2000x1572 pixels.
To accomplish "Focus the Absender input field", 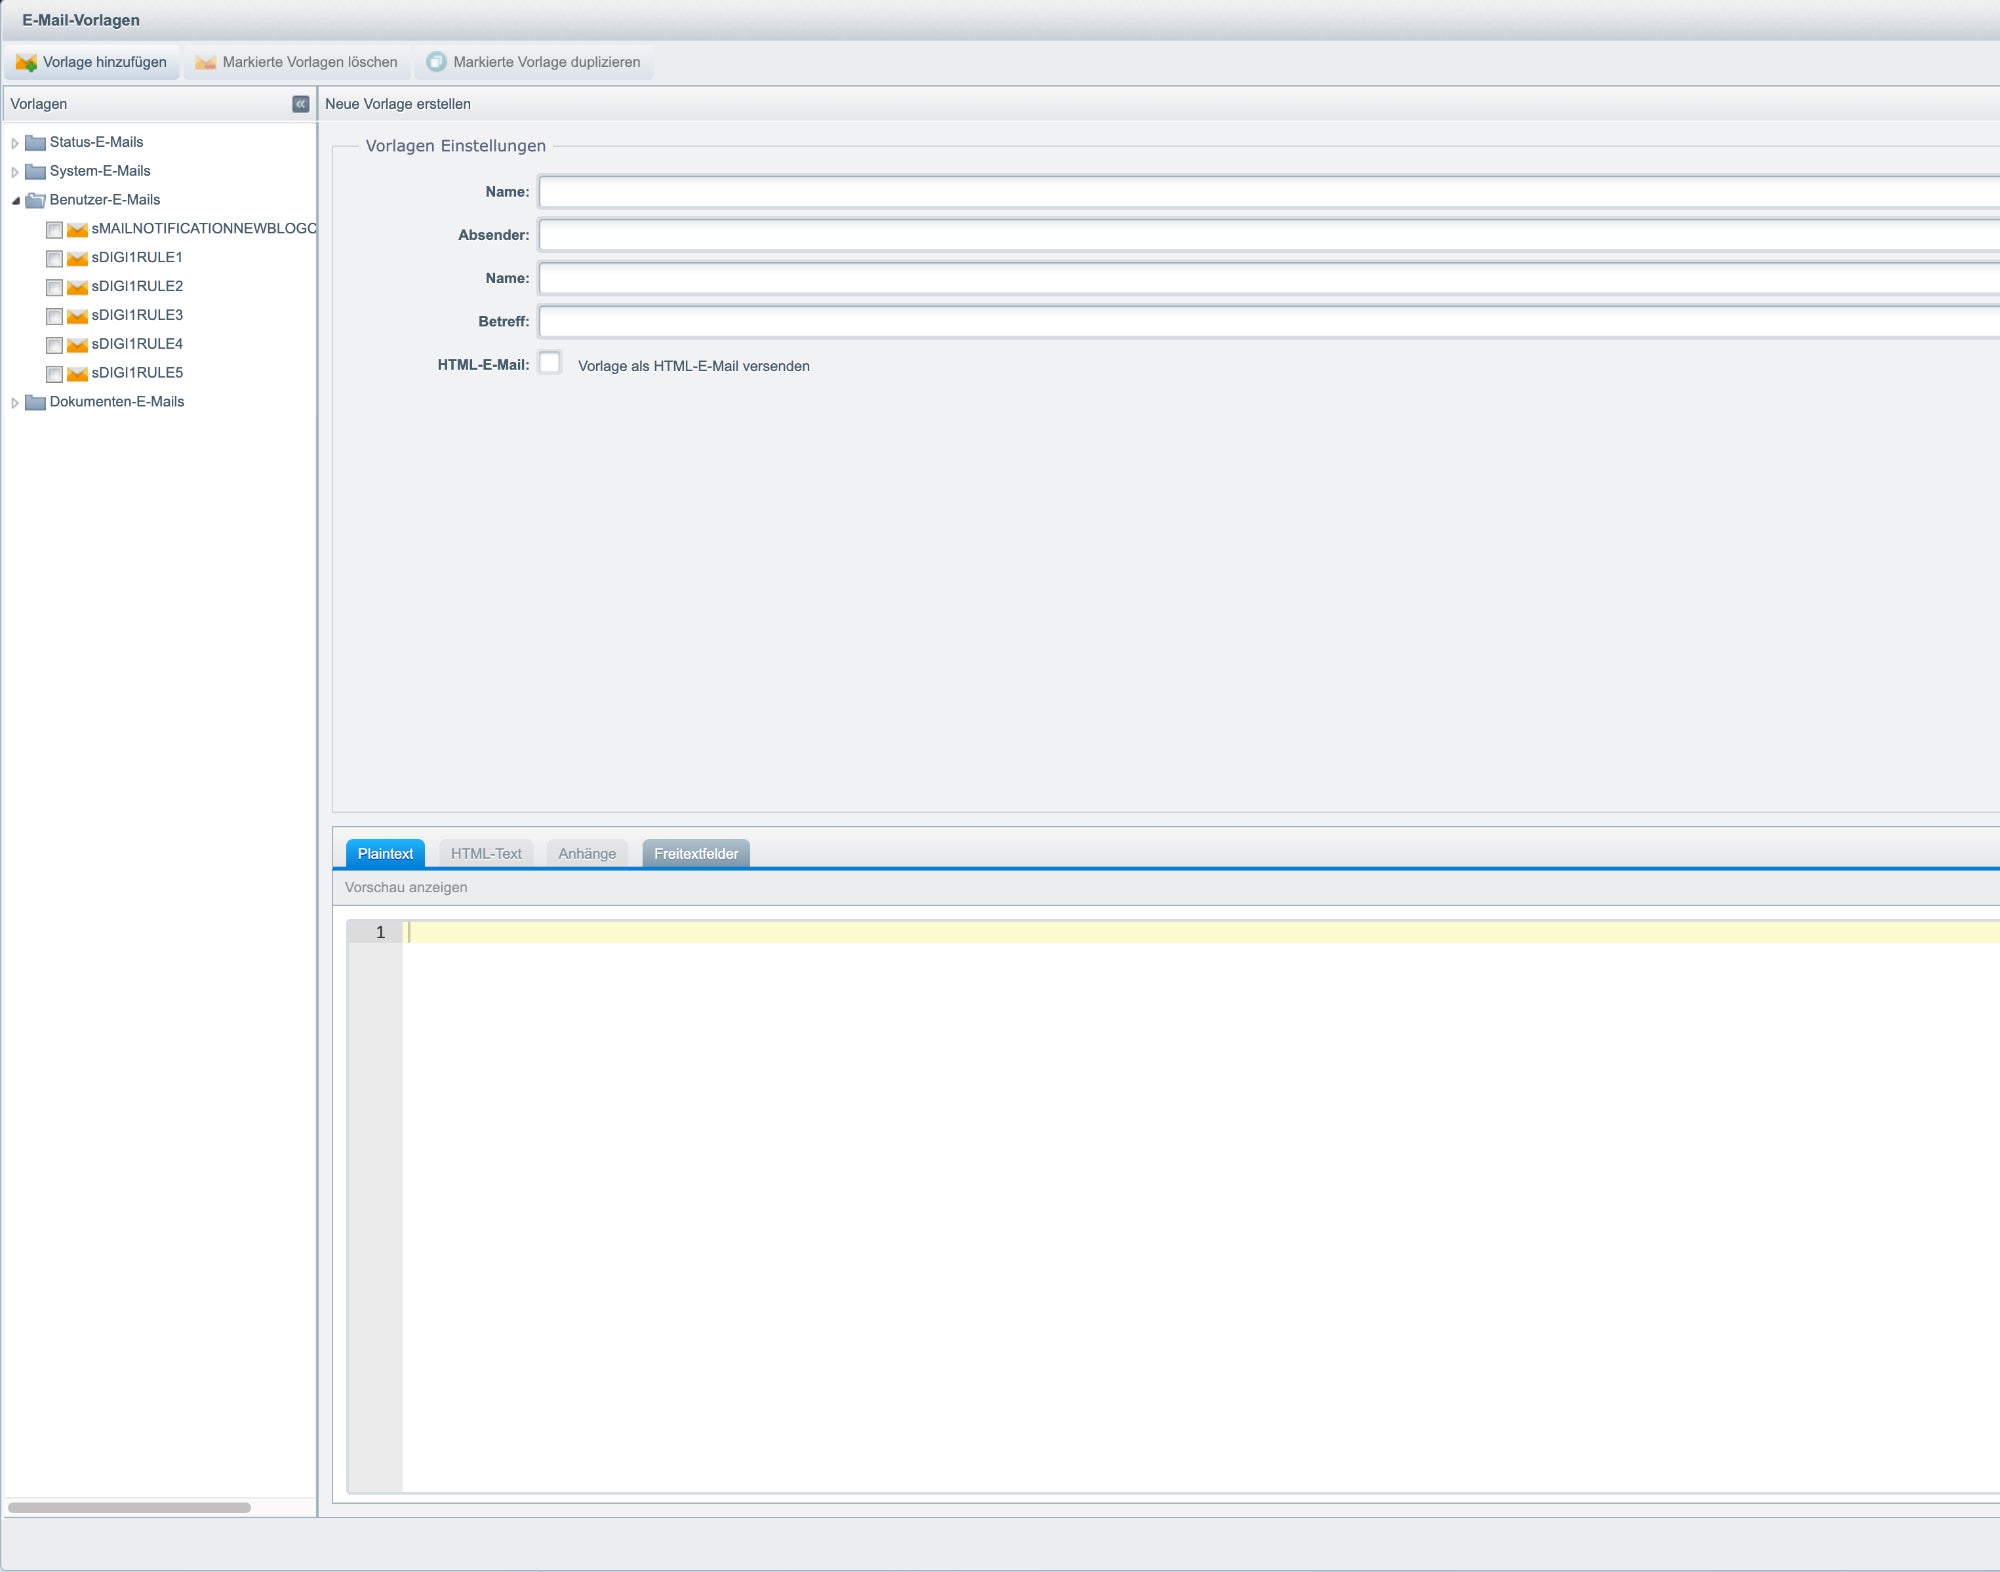I will pos(1269,235).
